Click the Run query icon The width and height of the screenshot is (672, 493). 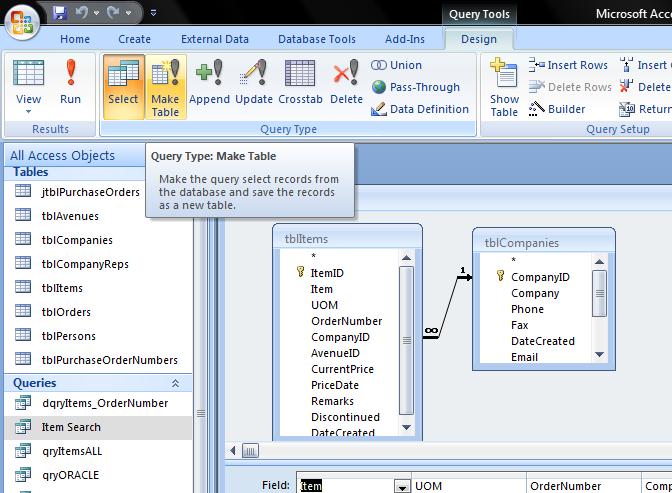(x=70, y=82)
